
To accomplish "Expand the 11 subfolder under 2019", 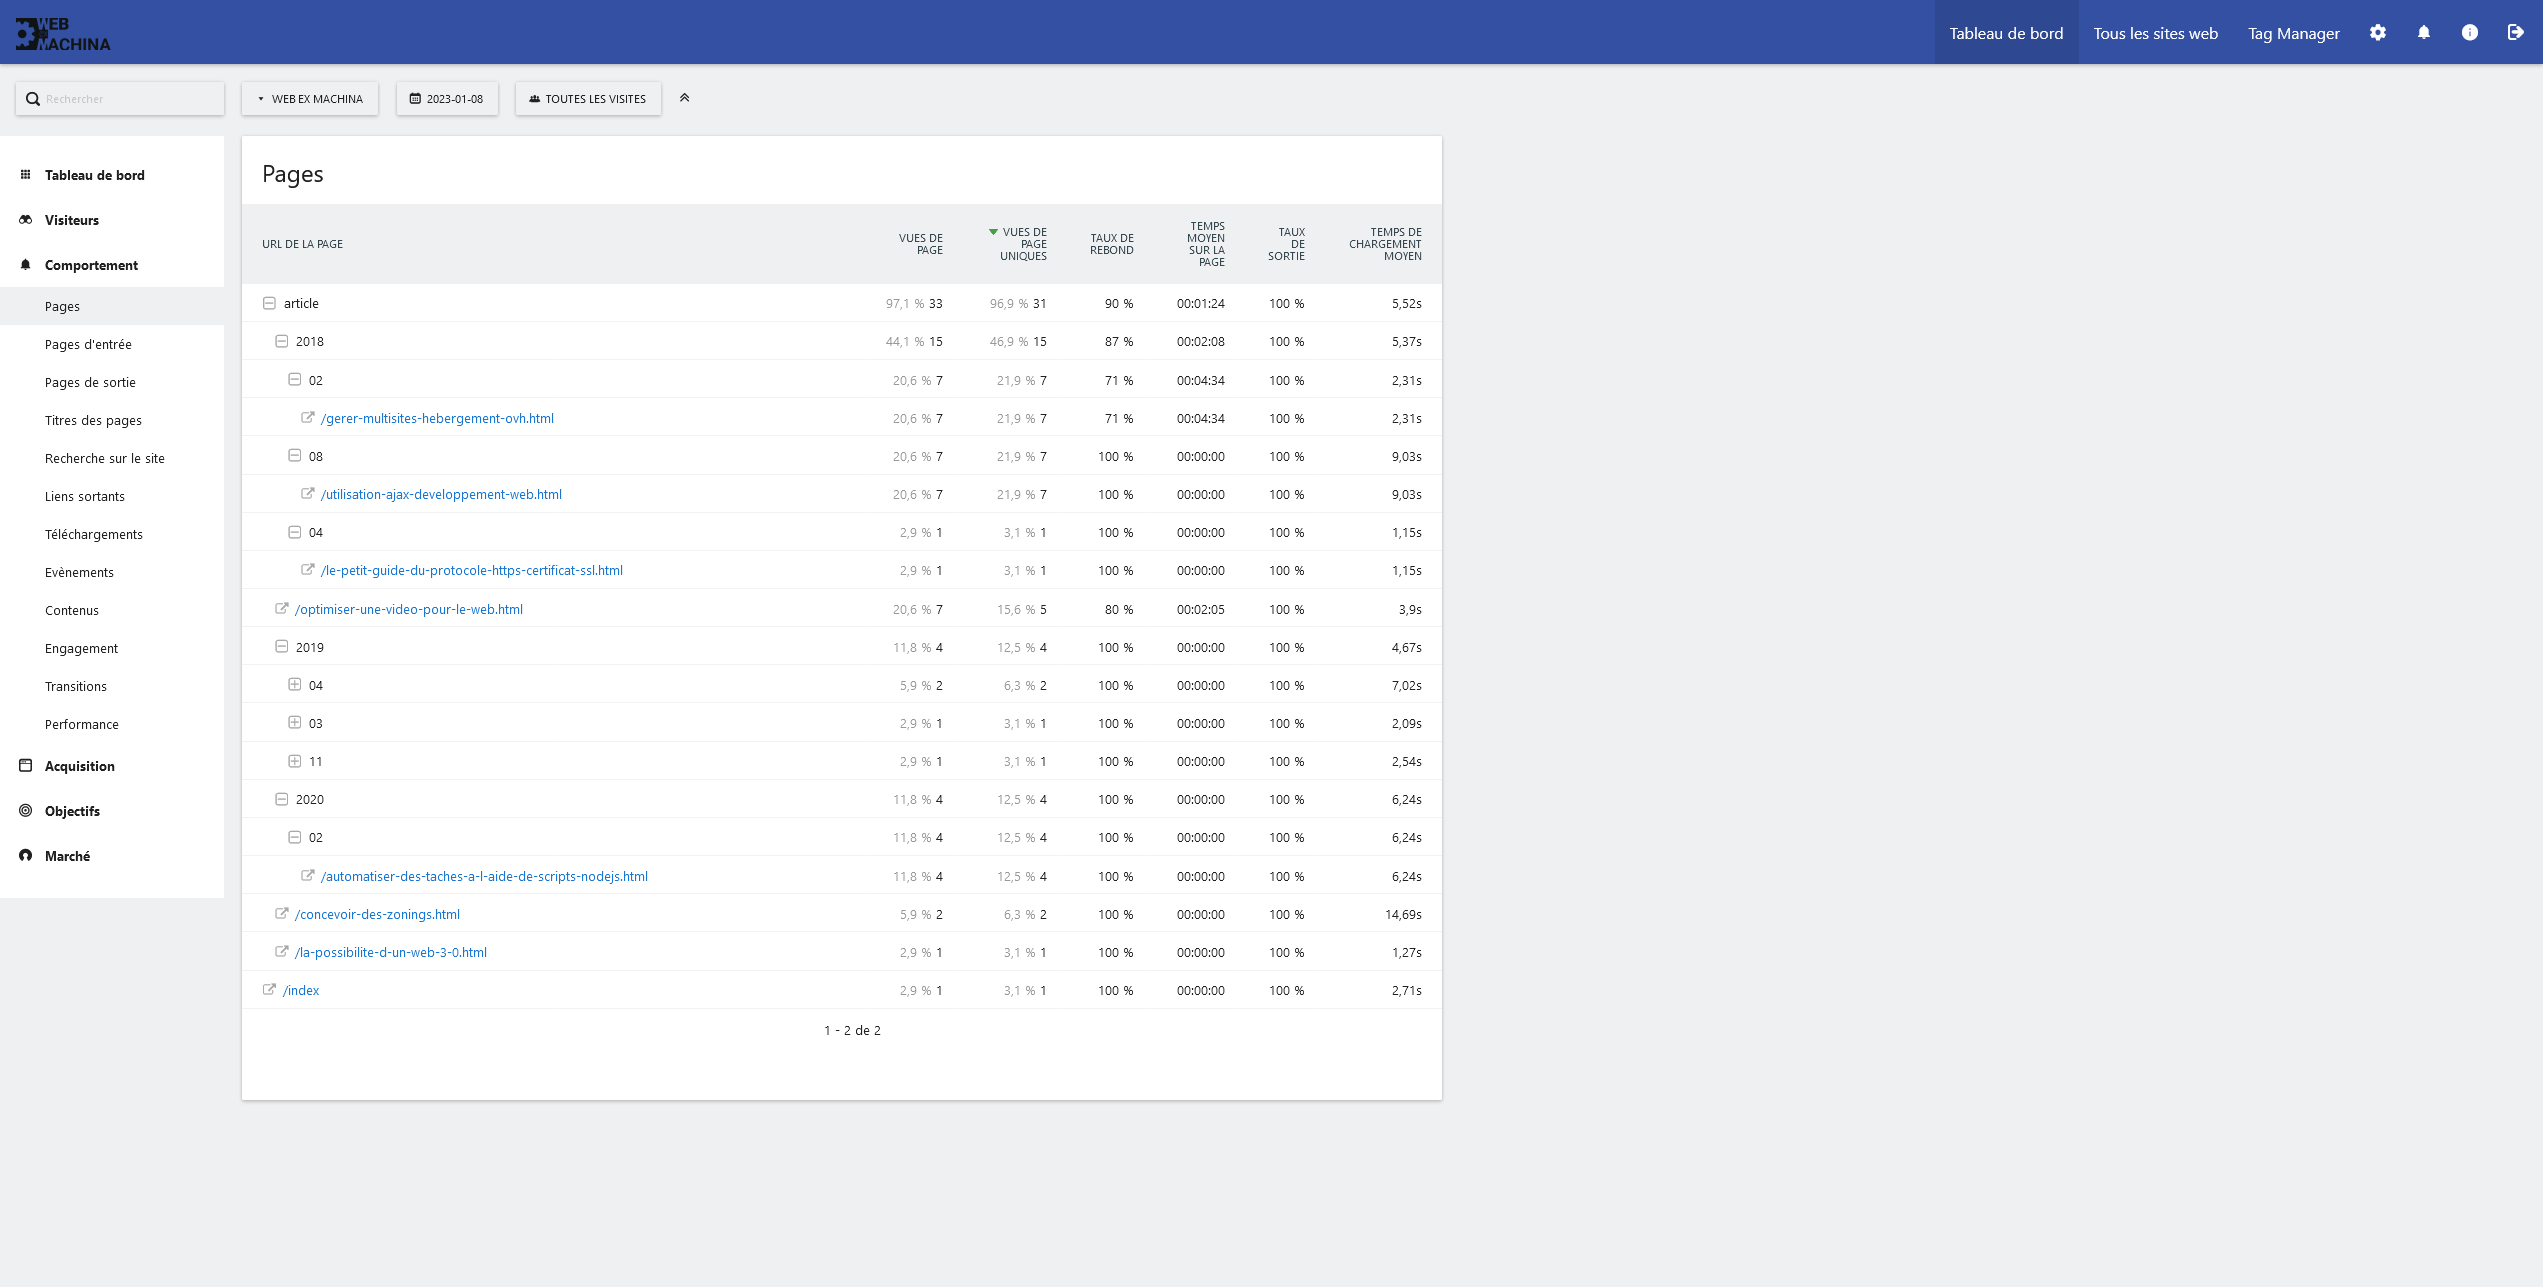I will [x=295, y=761].
